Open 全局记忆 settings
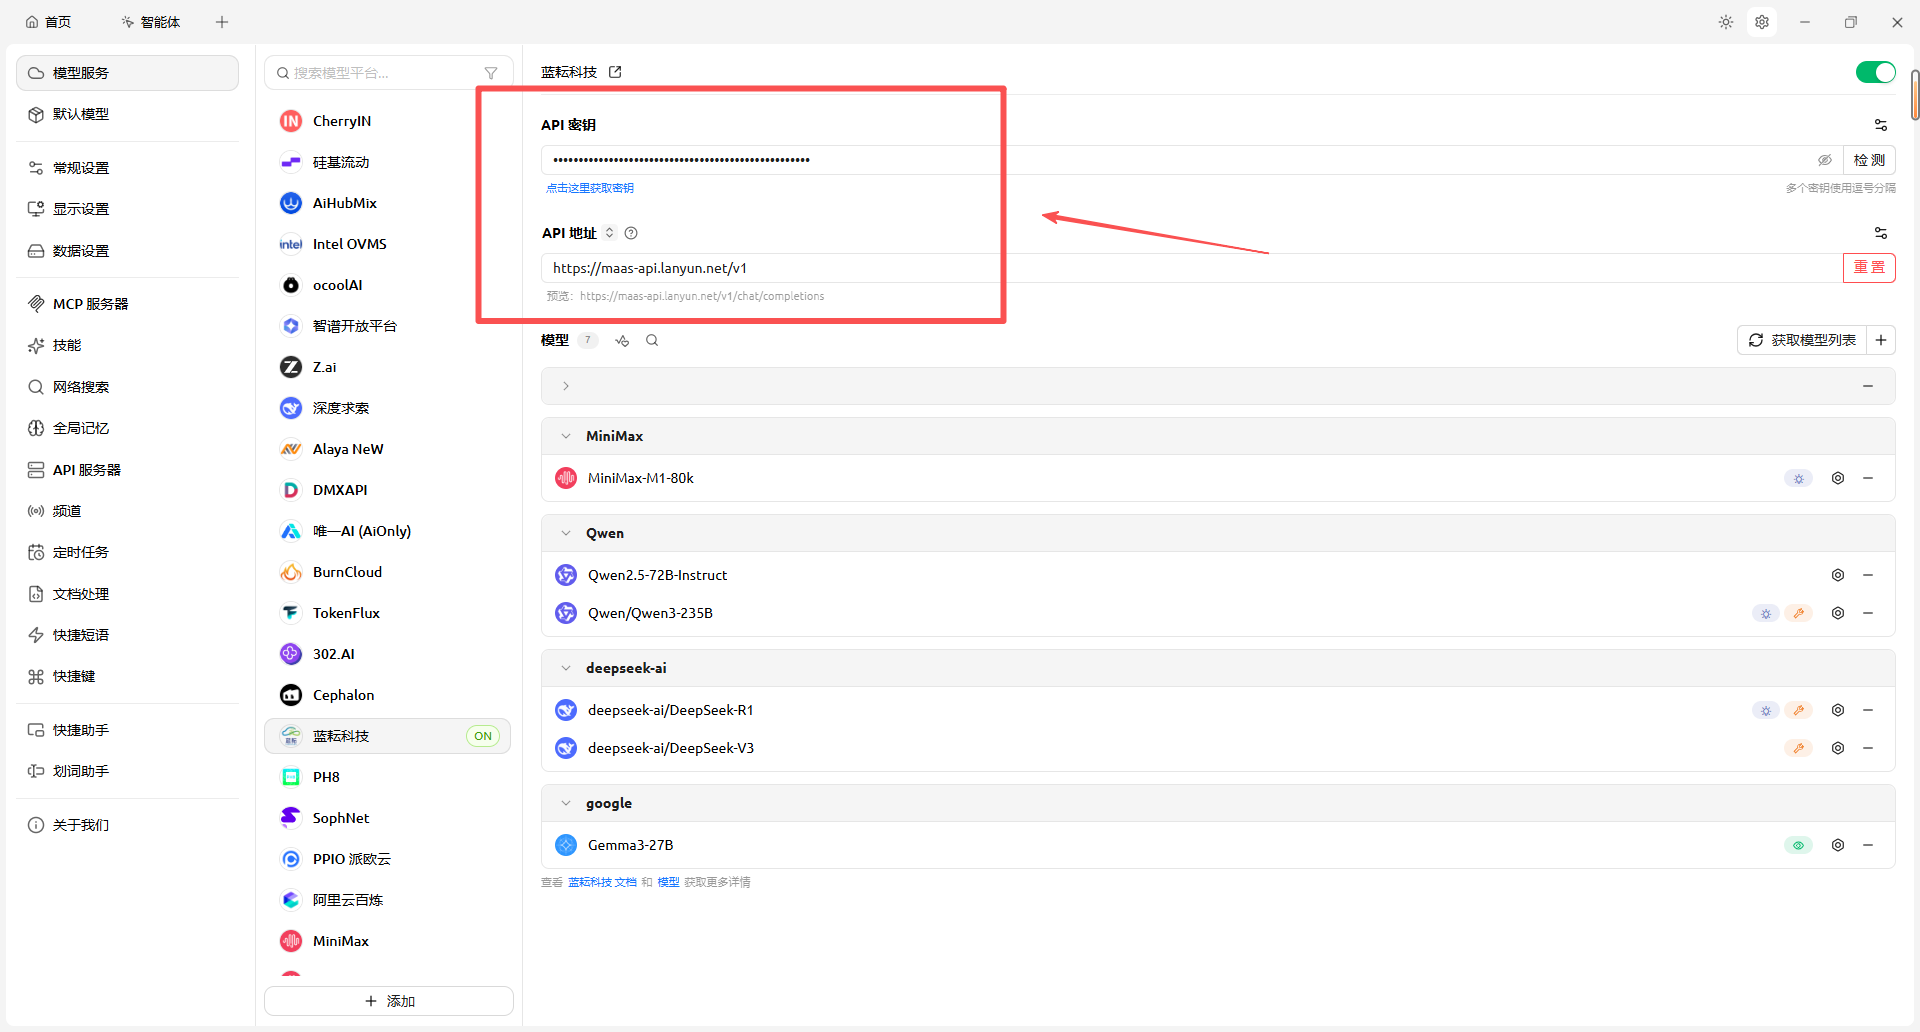The image size is (1920, 1032). (x=128, y=428)
